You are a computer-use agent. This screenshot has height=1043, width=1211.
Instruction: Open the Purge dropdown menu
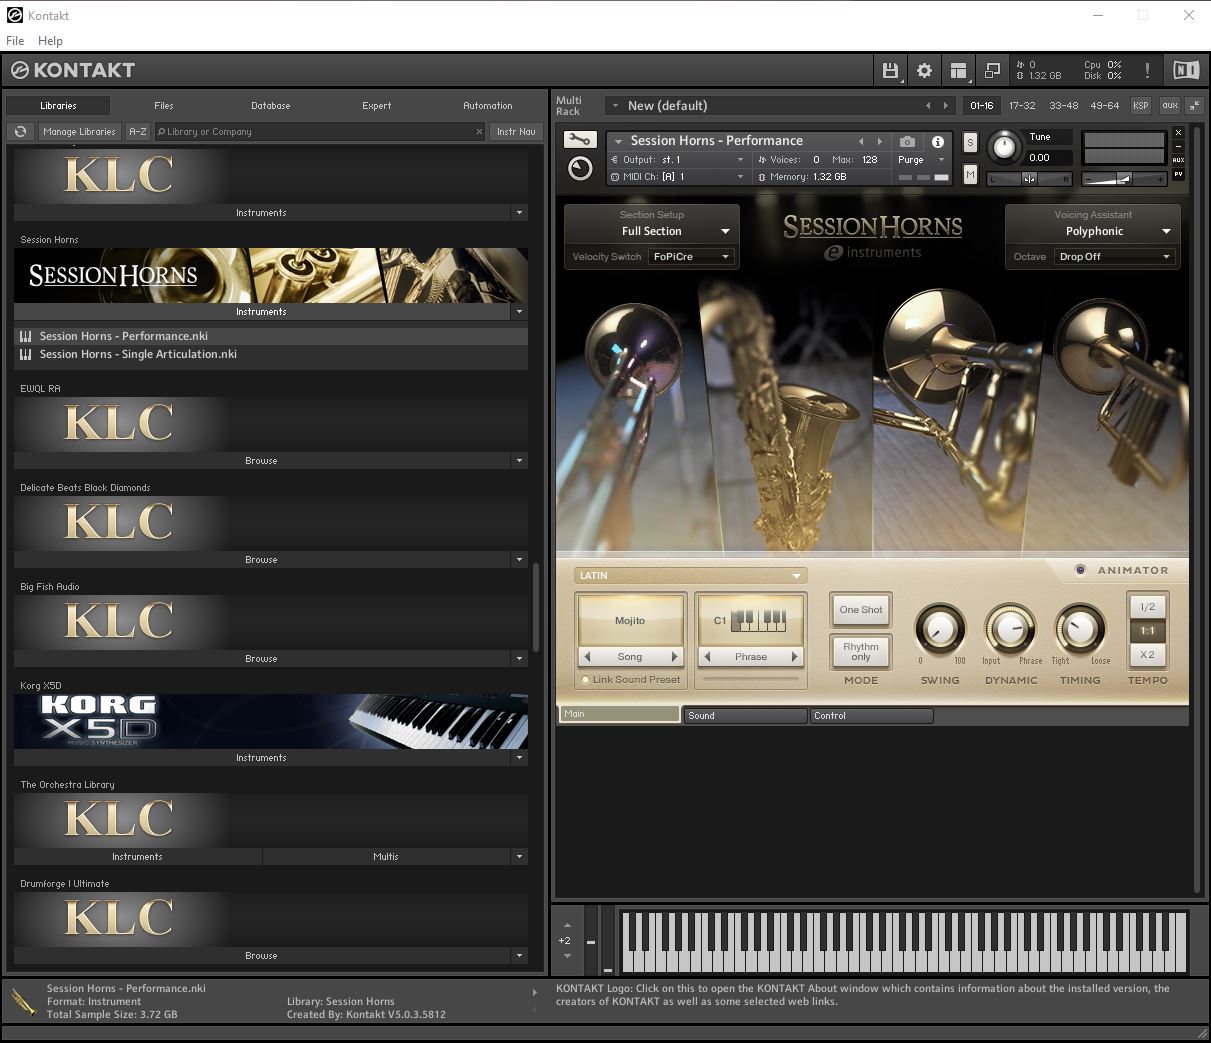(x=920, y=160)
